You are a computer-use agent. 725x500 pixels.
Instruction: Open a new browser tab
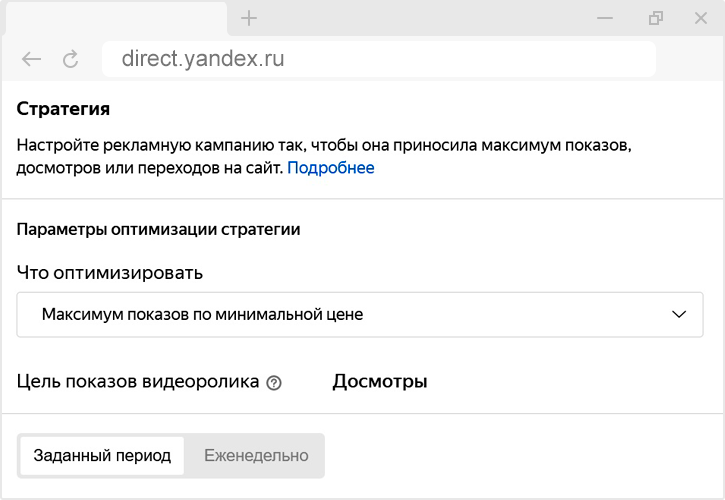250,18
